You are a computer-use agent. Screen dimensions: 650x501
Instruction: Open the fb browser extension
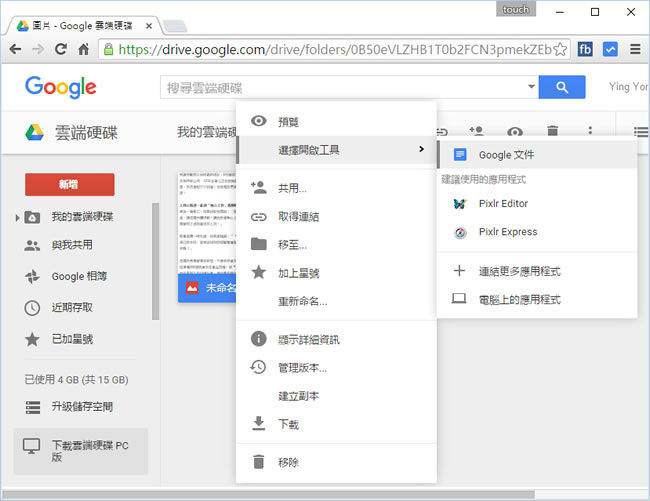pos(585,49)
